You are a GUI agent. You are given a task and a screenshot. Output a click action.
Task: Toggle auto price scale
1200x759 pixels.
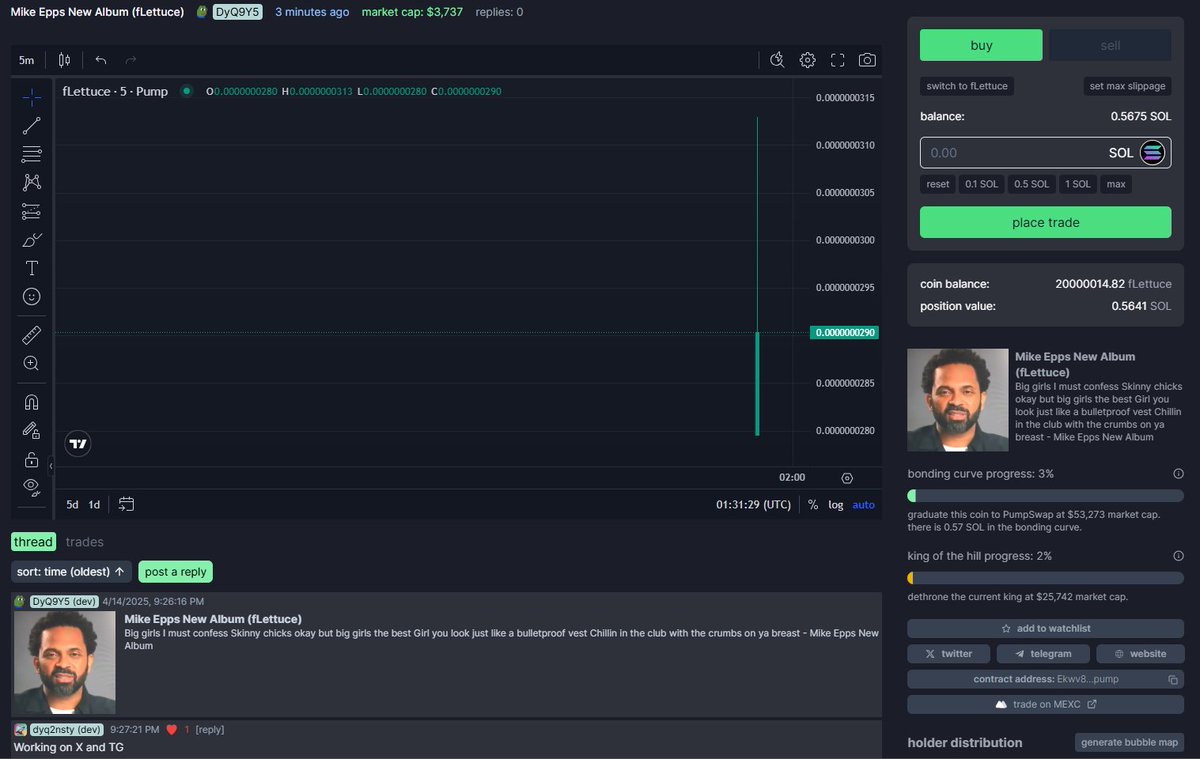click(864, 505)
